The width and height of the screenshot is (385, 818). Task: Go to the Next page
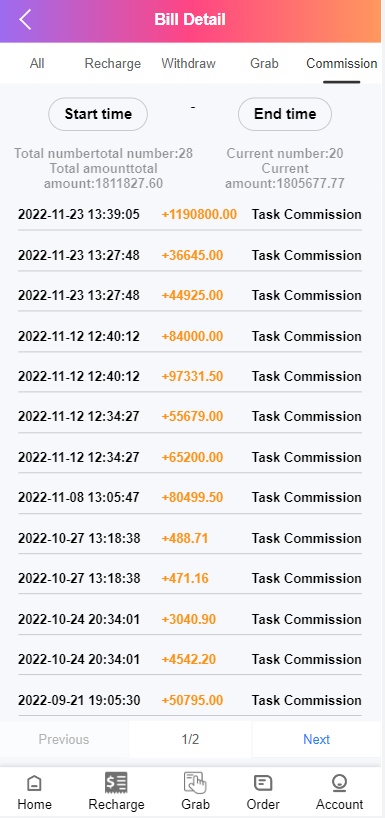[x=317, y=739]
